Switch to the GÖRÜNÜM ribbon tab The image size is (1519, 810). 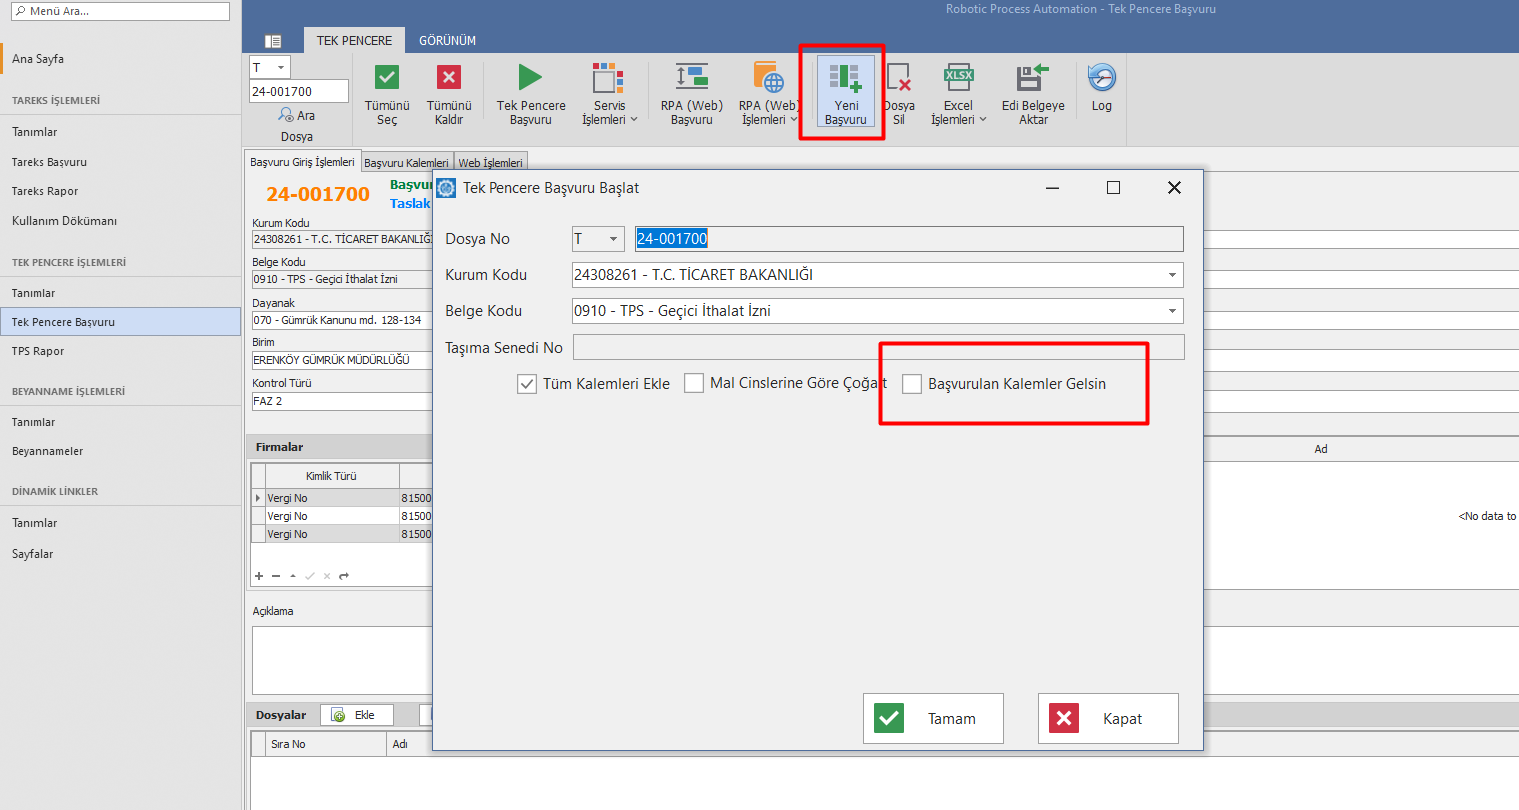[447, 40]
